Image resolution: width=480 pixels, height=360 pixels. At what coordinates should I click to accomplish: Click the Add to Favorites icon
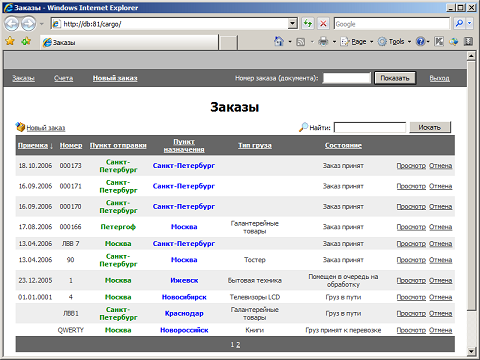tap(26, 41)
